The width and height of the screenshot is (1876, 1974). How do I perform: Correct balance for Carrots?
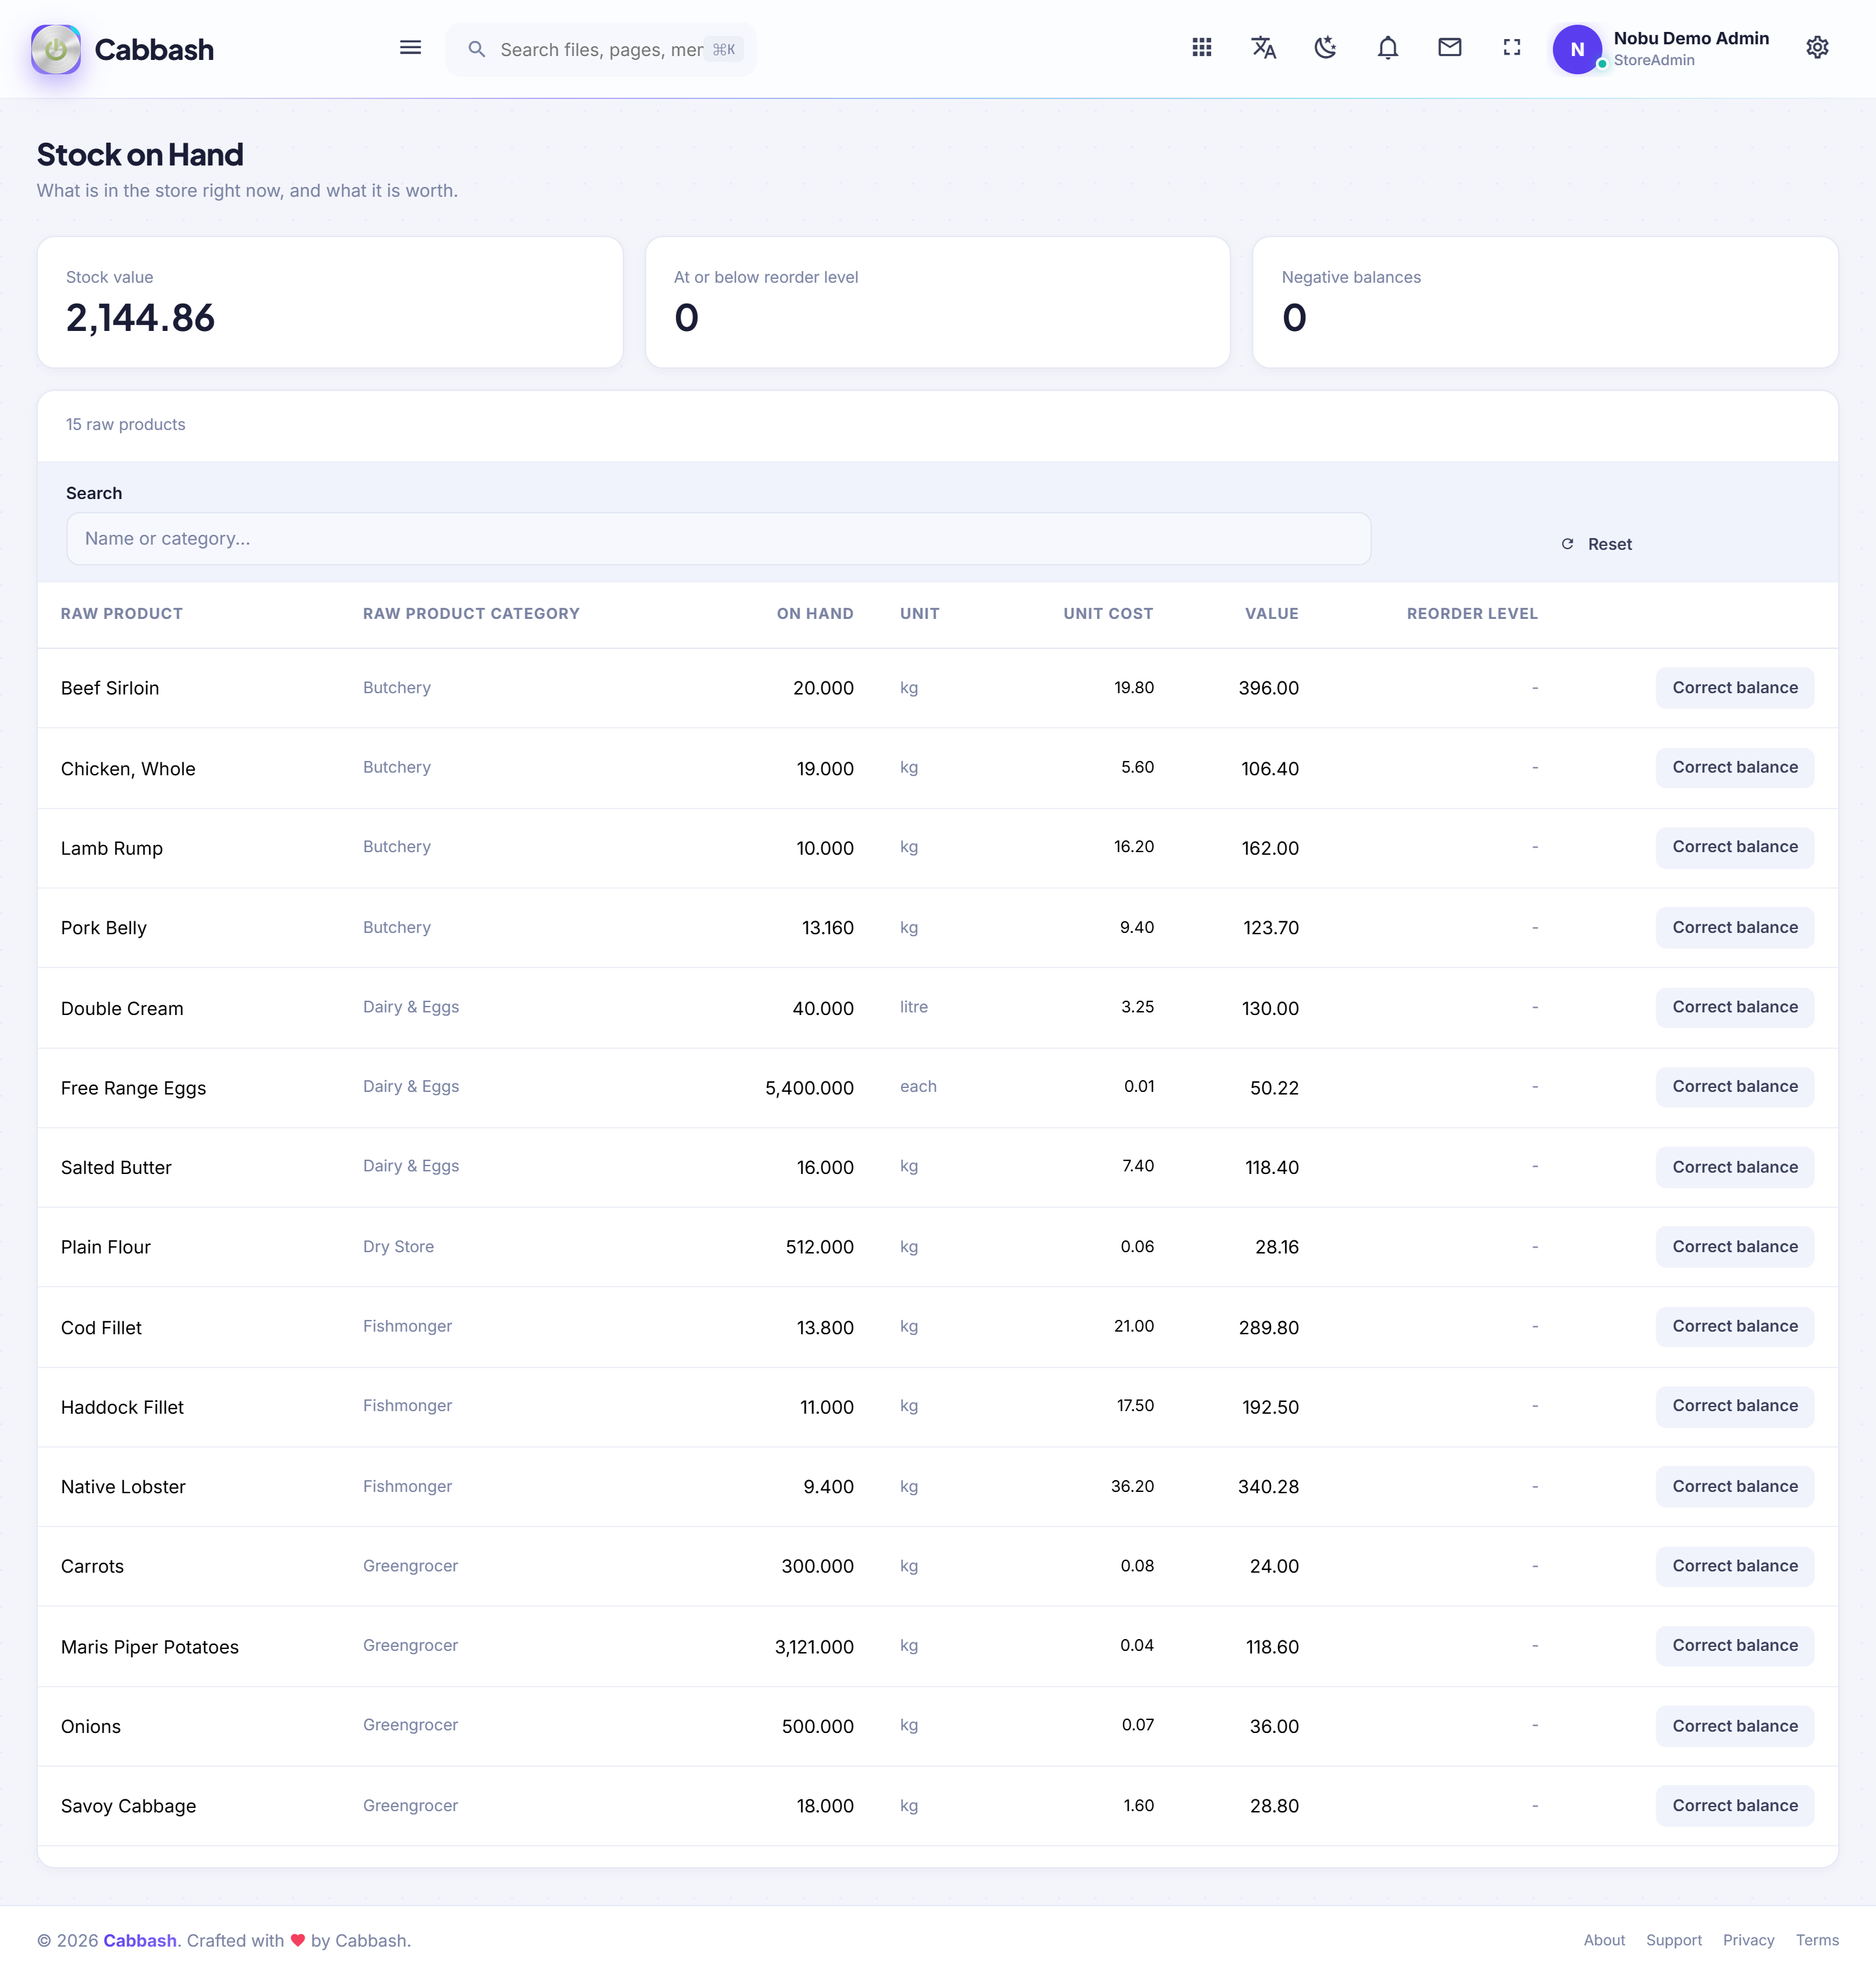[x=1734, y=1566]
